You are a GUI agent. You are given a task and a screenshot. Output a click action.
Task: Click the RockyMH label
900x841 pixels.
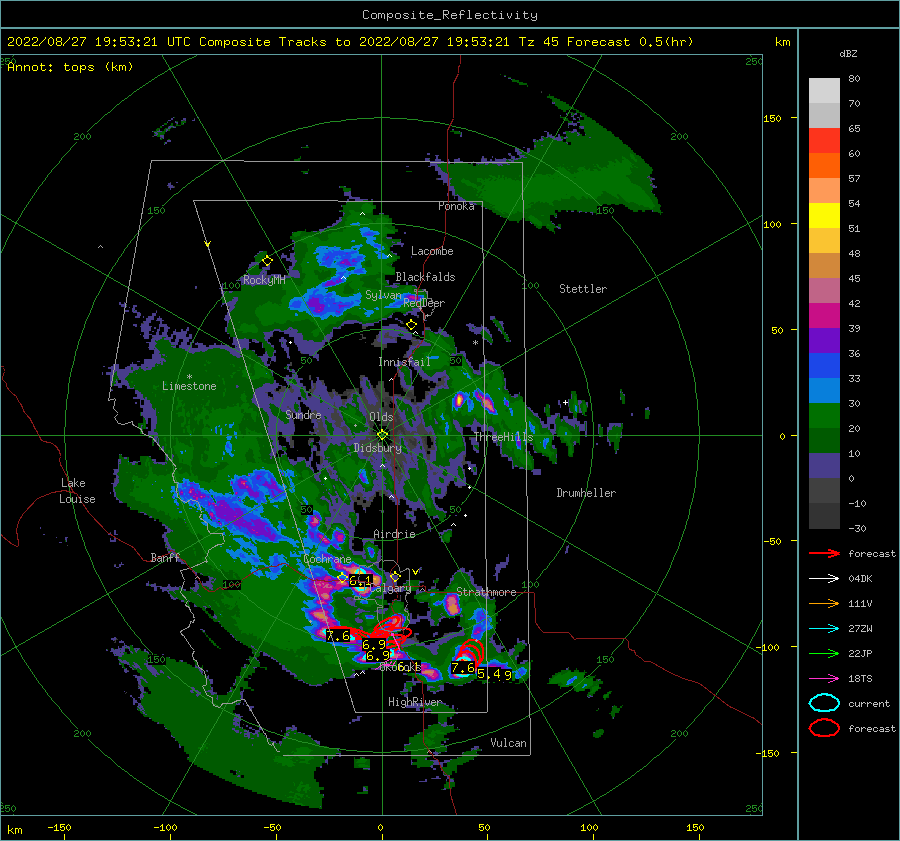(x=264, y=280)
